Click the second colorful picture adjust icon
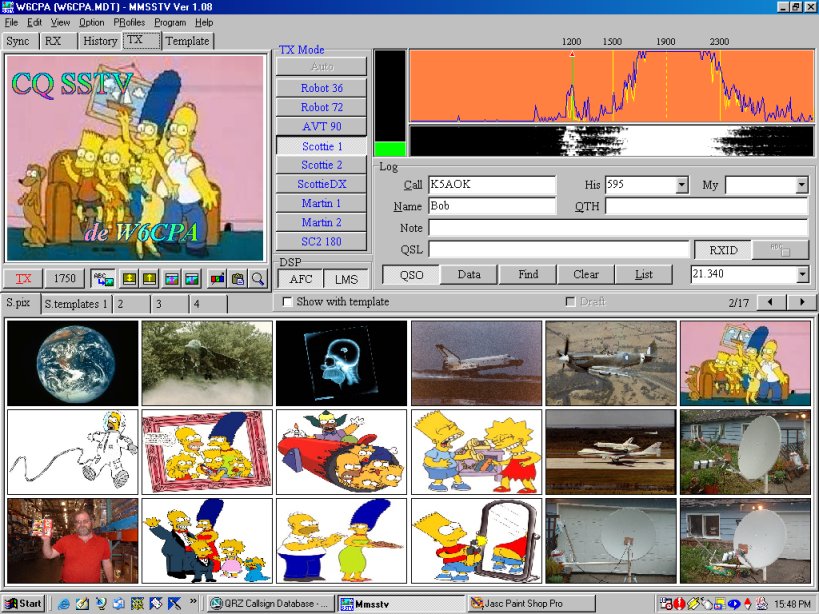The image size is (819, 614). pos(192,279)
